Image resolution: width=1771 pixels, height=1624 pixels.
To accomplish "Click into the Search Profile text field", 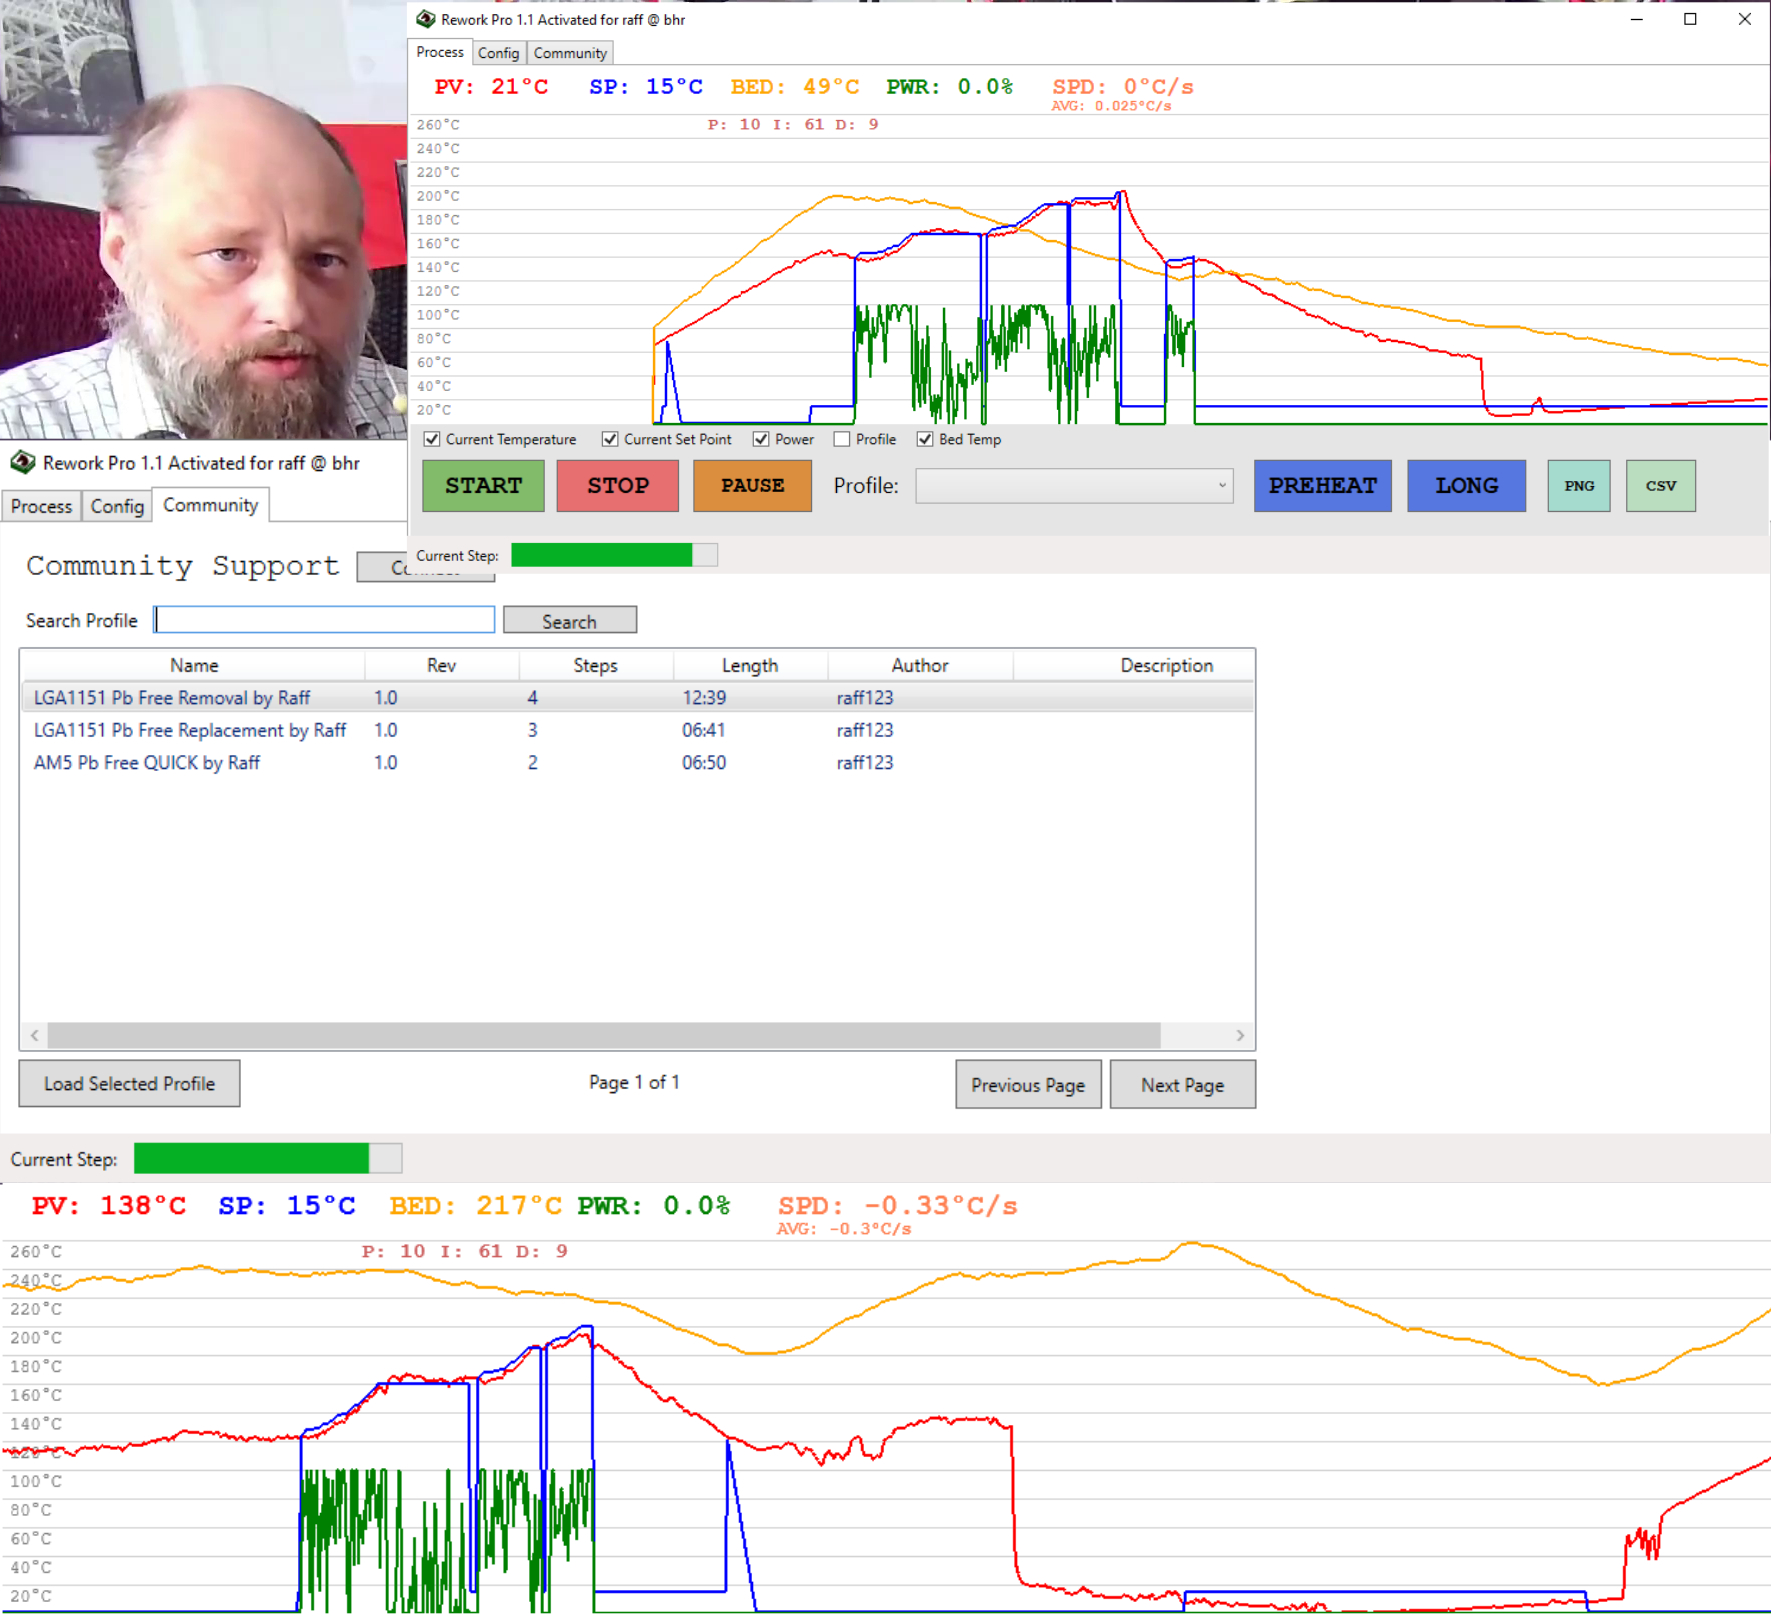I will pos(324,620).
